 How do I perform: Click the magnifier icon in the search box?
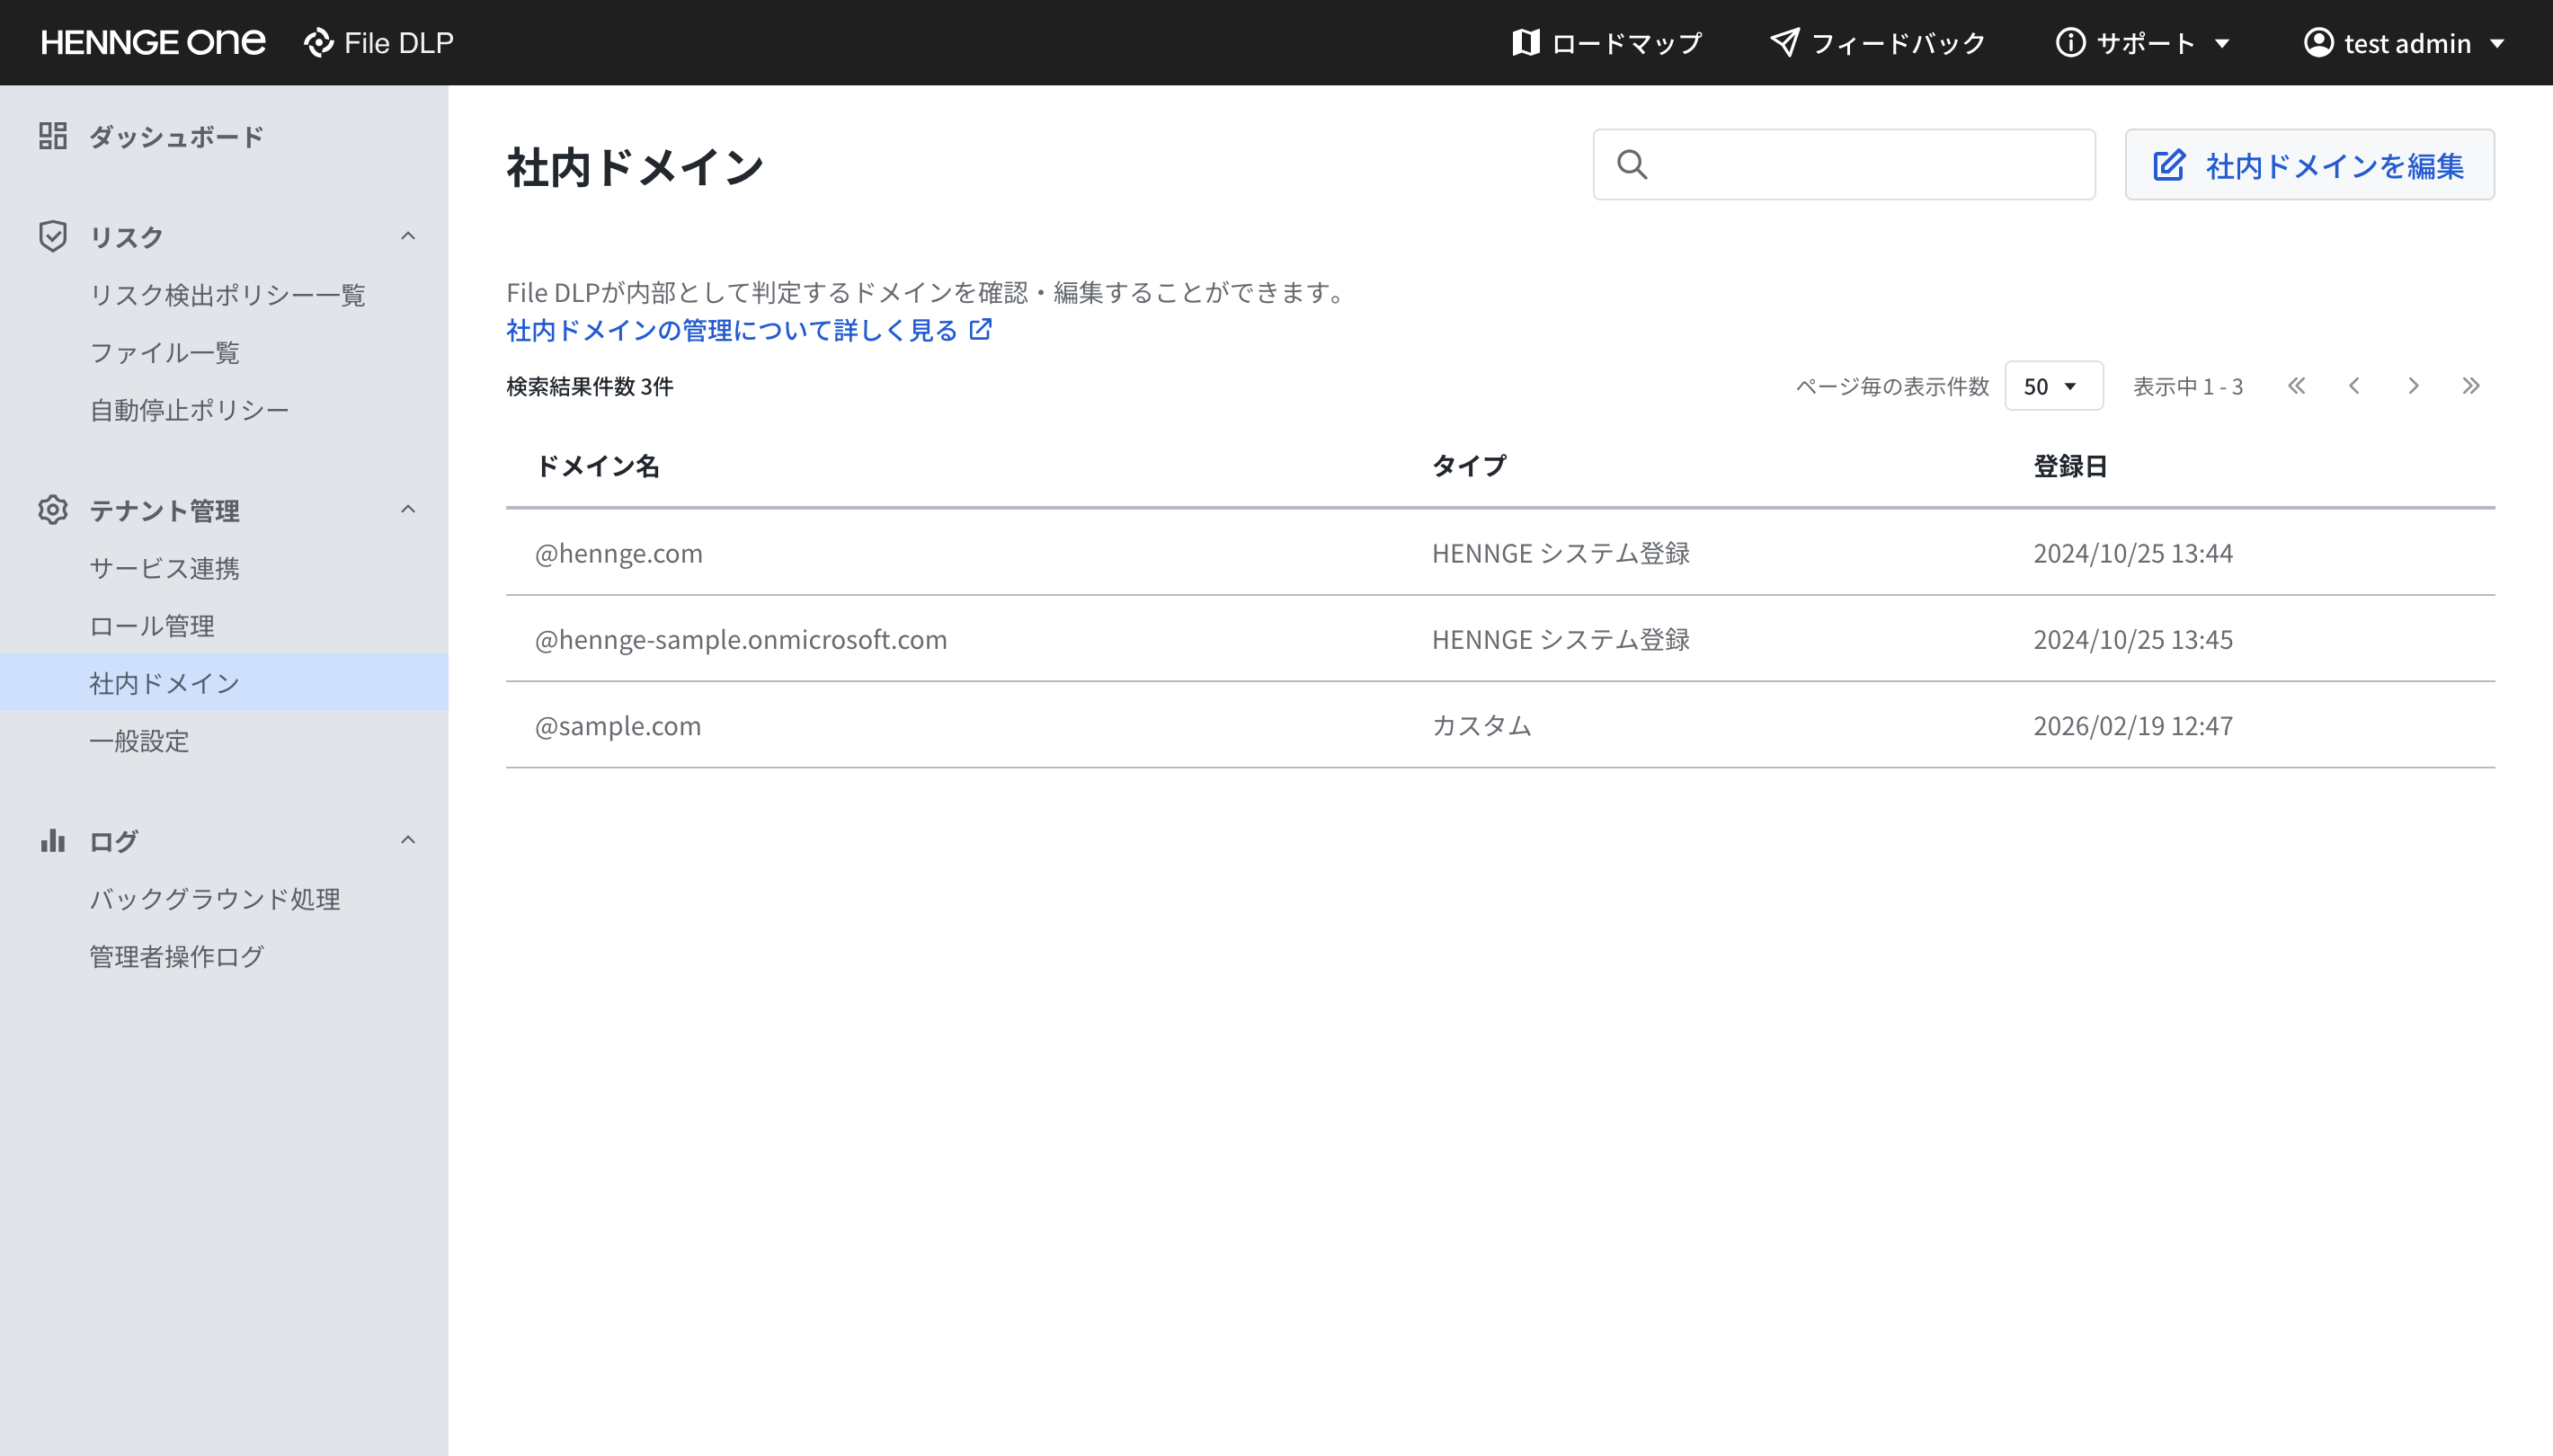1632,164
